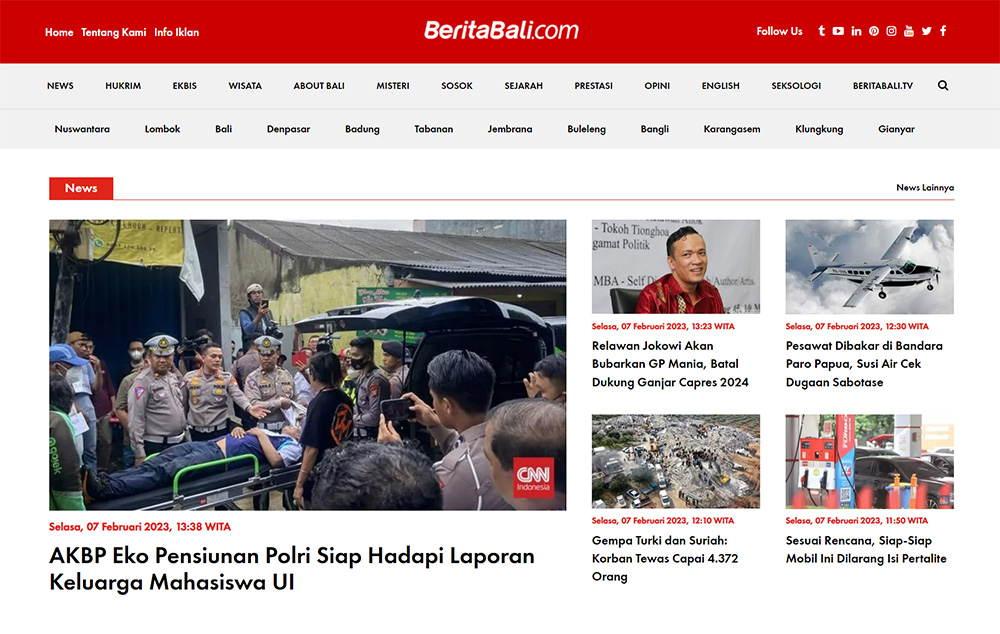
Task: Open the News Lainnya link
Action: [925, 188]
